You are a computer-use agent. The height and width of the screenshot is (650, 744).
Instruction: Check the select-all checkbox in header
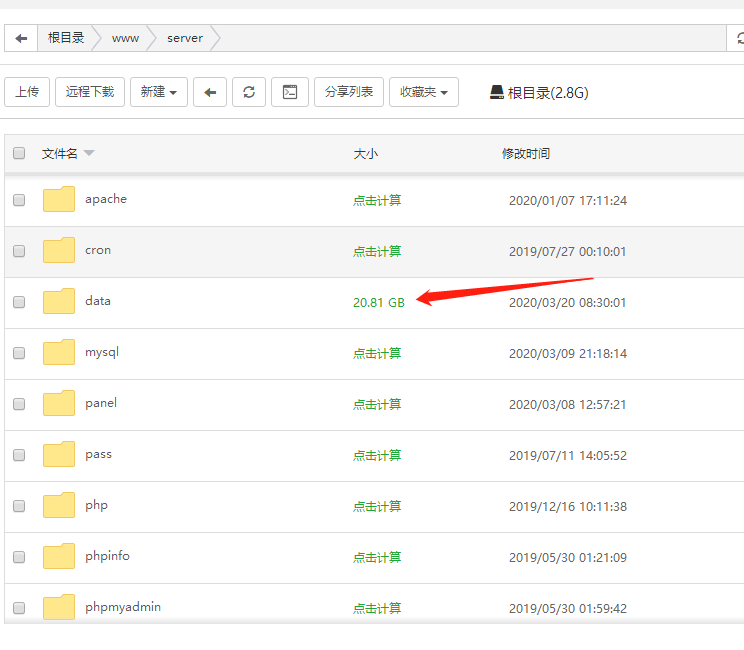point(19,154)
